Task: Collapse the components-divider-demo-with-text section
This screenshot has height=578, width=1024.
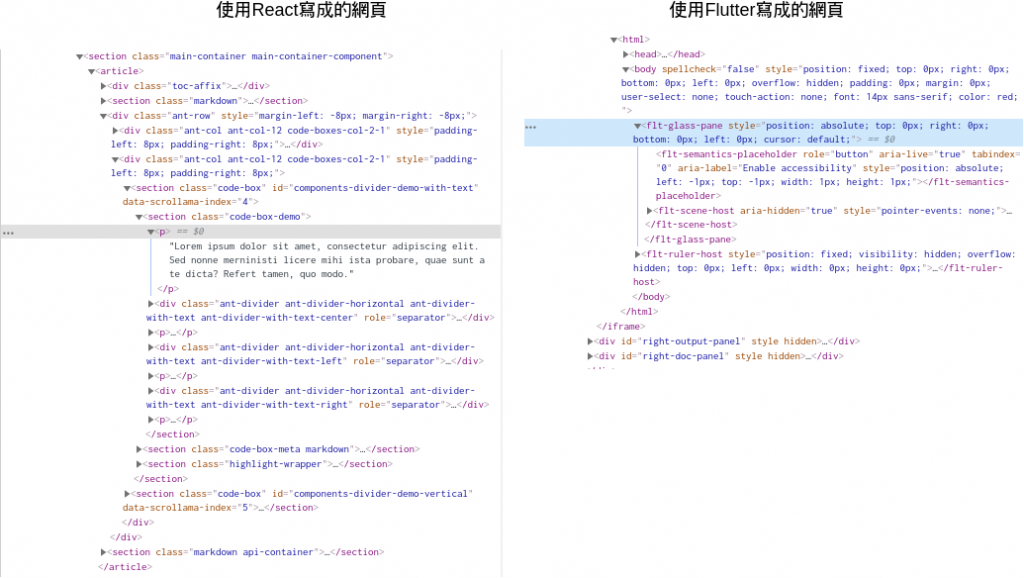Action: (x=127, y=188)
